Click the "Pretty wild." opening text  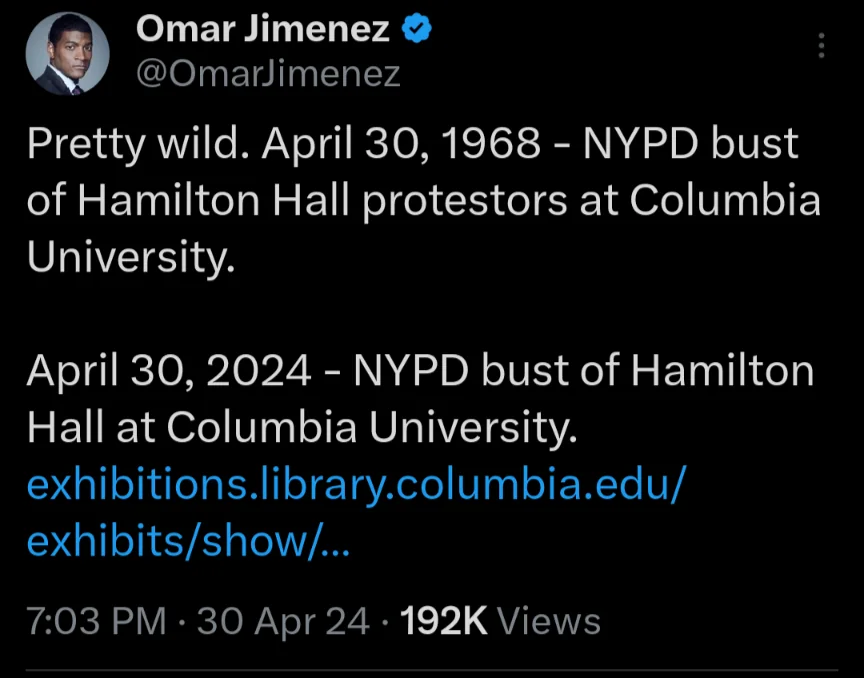(138, 144)
